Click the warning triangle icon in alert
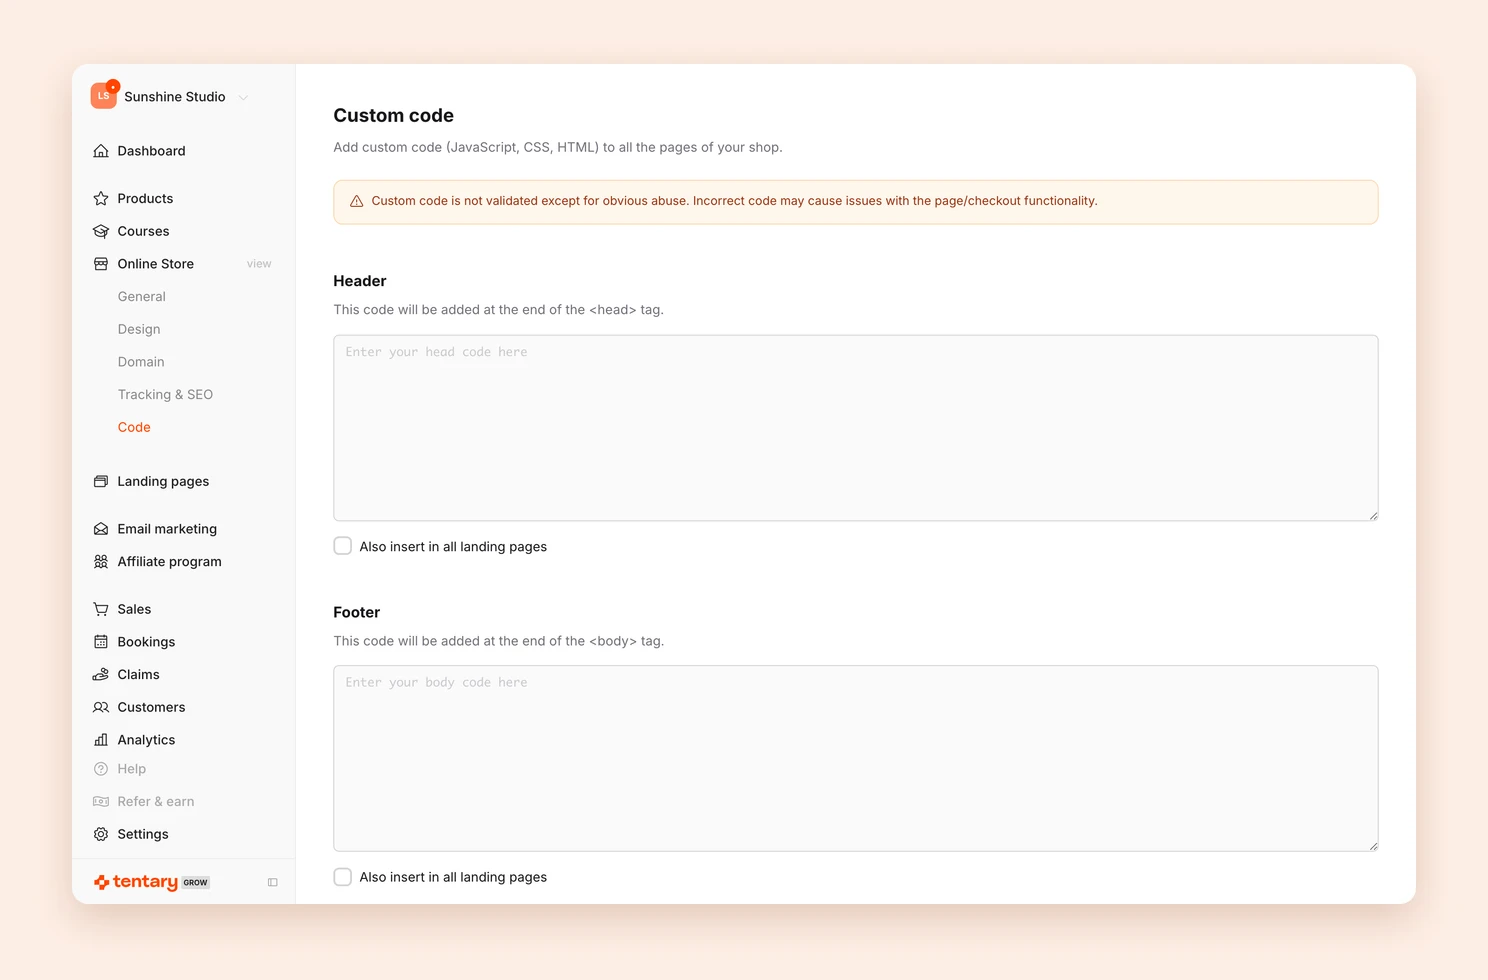This screenshot has height=980, width=1488. point(356,201)
